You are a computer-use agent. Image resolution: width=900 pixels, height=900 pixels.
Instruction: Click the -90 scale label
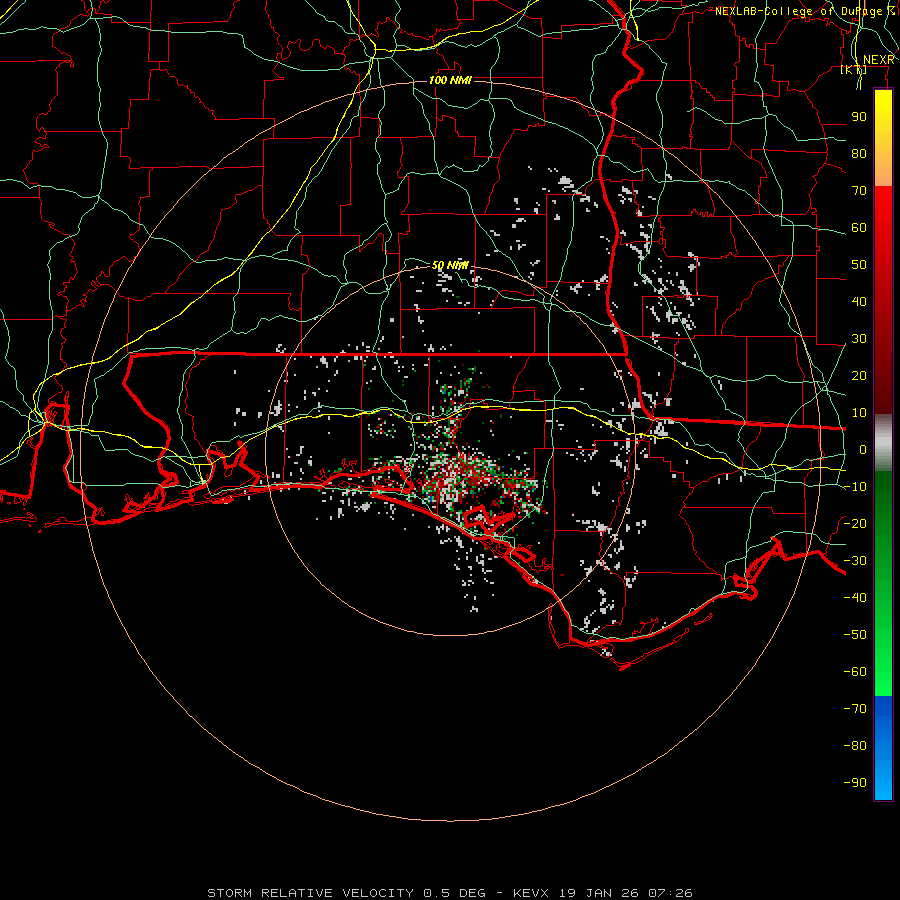[856, 782]
